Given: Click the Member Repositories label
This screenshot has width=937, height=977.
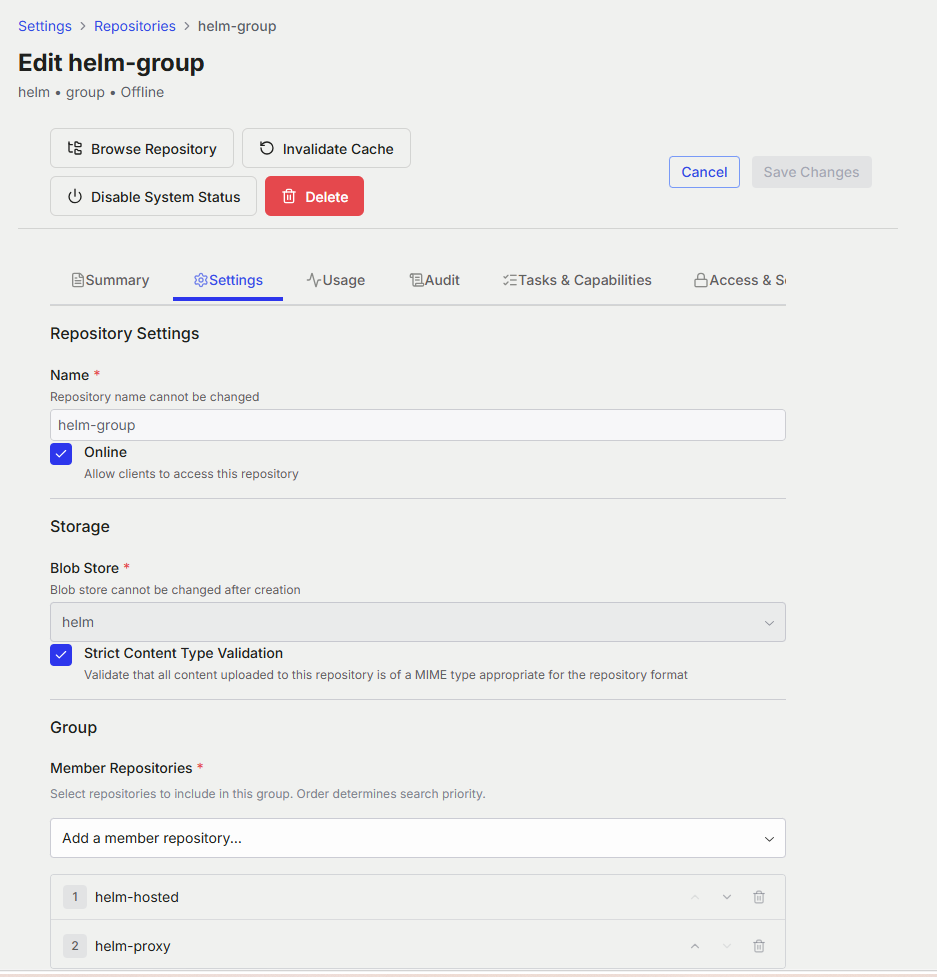Looking at the screenshot, I should click(121, 768).
